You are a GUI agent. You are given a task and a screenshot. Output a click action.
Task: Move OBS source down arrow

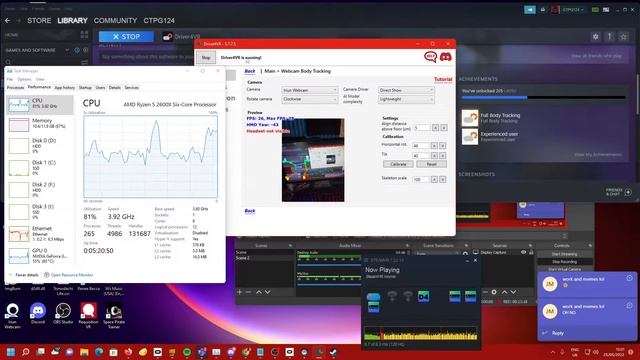click(513, 292)
